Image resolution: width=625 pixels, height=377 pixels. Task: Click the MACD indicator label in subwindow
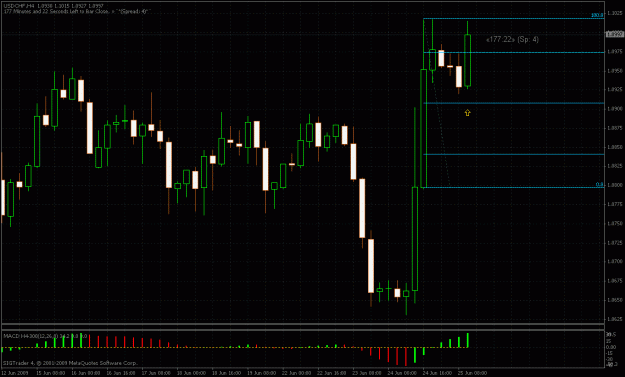[x=45, y=336]
